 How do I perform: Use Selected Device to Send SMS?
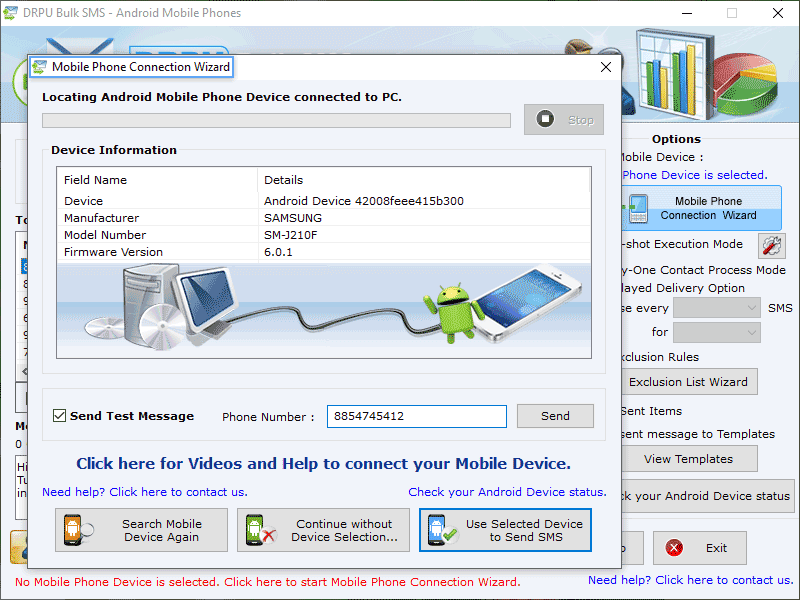[x=505, y=530]
